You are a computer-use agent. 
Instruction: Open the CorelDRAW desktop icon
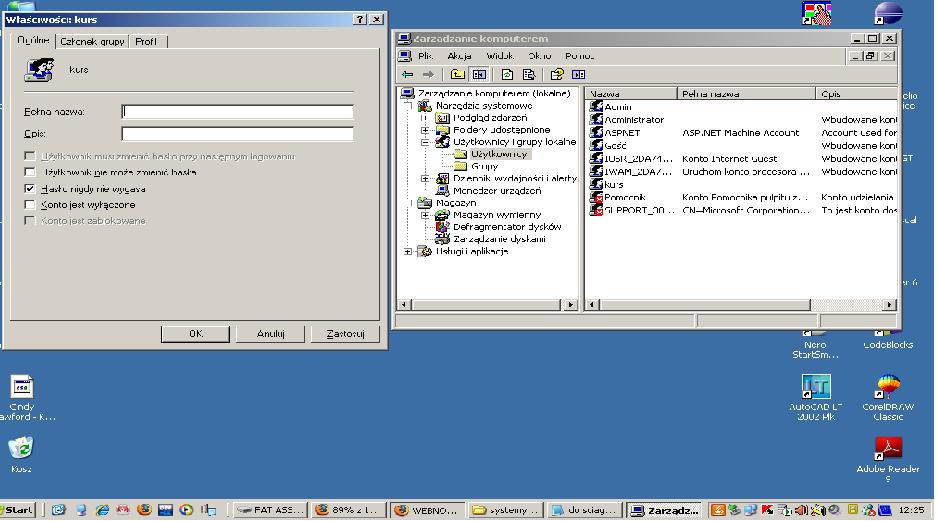[x=887, y=387]
